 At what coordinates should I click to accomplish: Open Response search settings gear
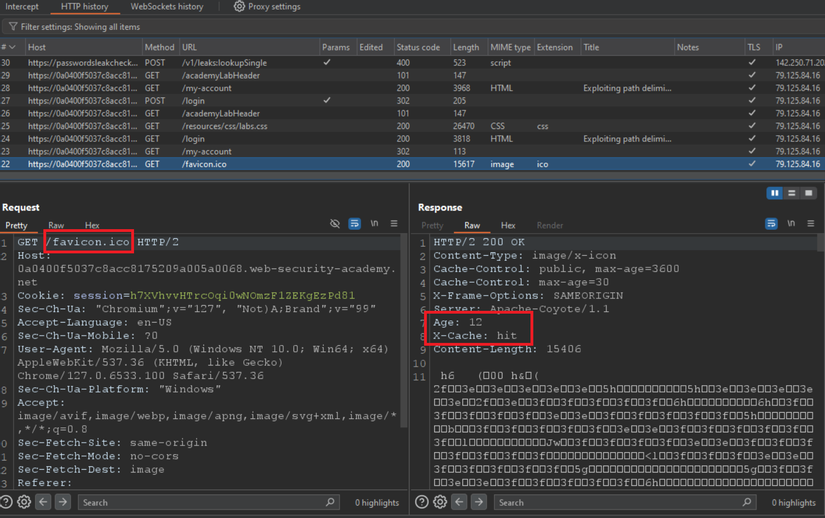(440, 502)
